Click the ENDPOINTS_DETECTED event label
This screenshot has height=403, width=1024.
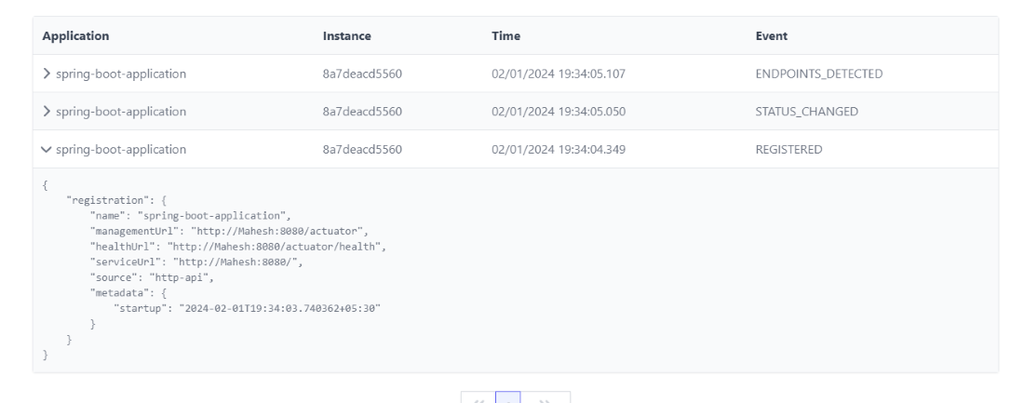click(x=818, y=74)
